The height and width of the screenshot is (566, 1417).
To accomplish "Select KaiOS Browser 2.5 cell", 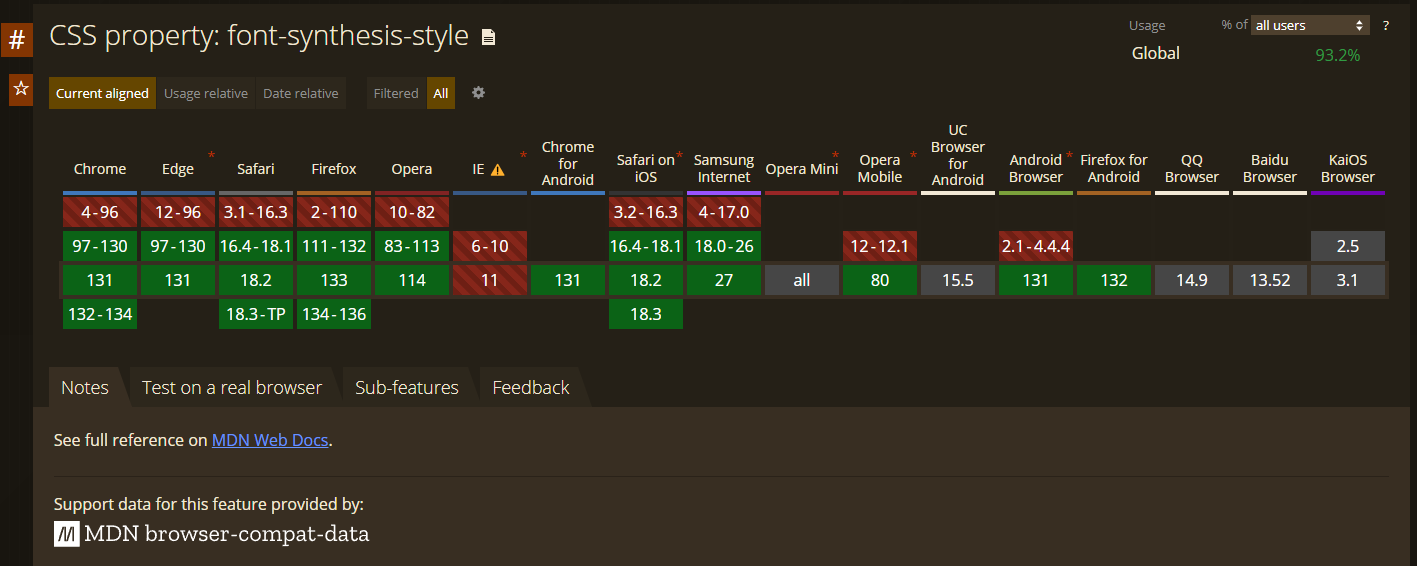I will (1348, 246).
